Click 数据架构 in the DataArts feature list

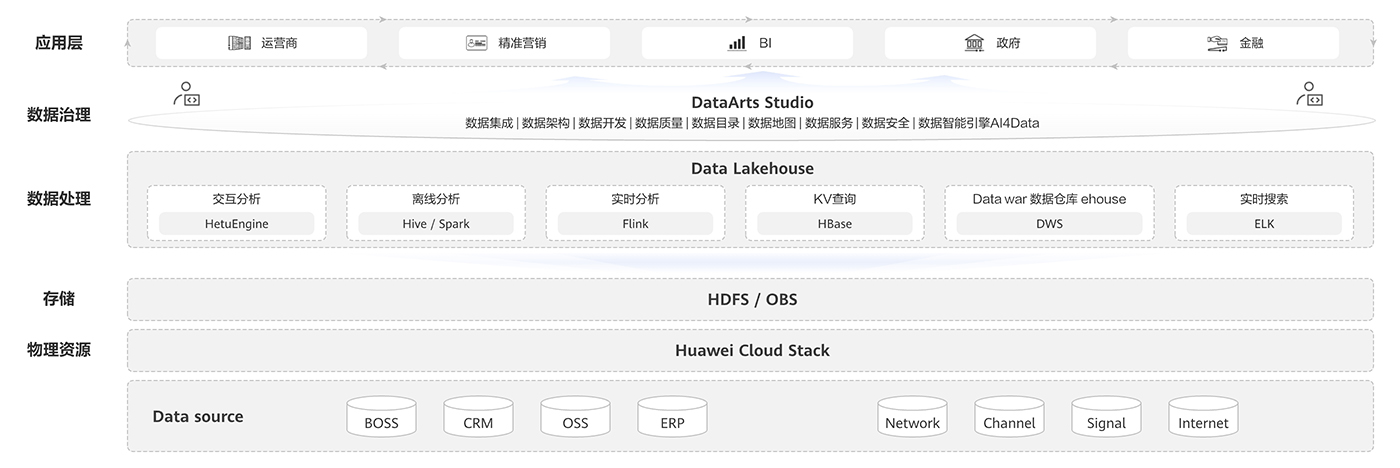click(x=546, y=123)
